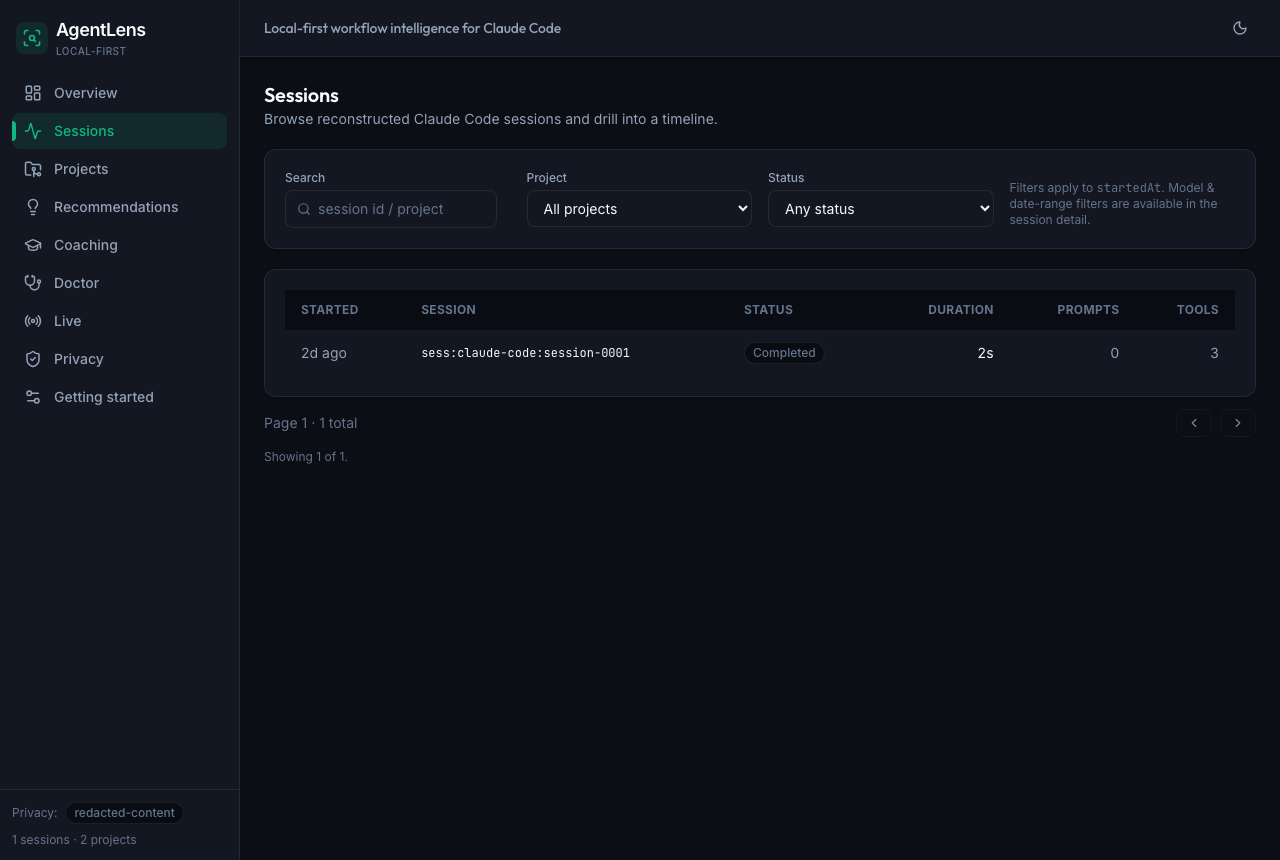1280x860 pixels.
Task: Focus the session id / project search field
Action: (x=391, y=209)
